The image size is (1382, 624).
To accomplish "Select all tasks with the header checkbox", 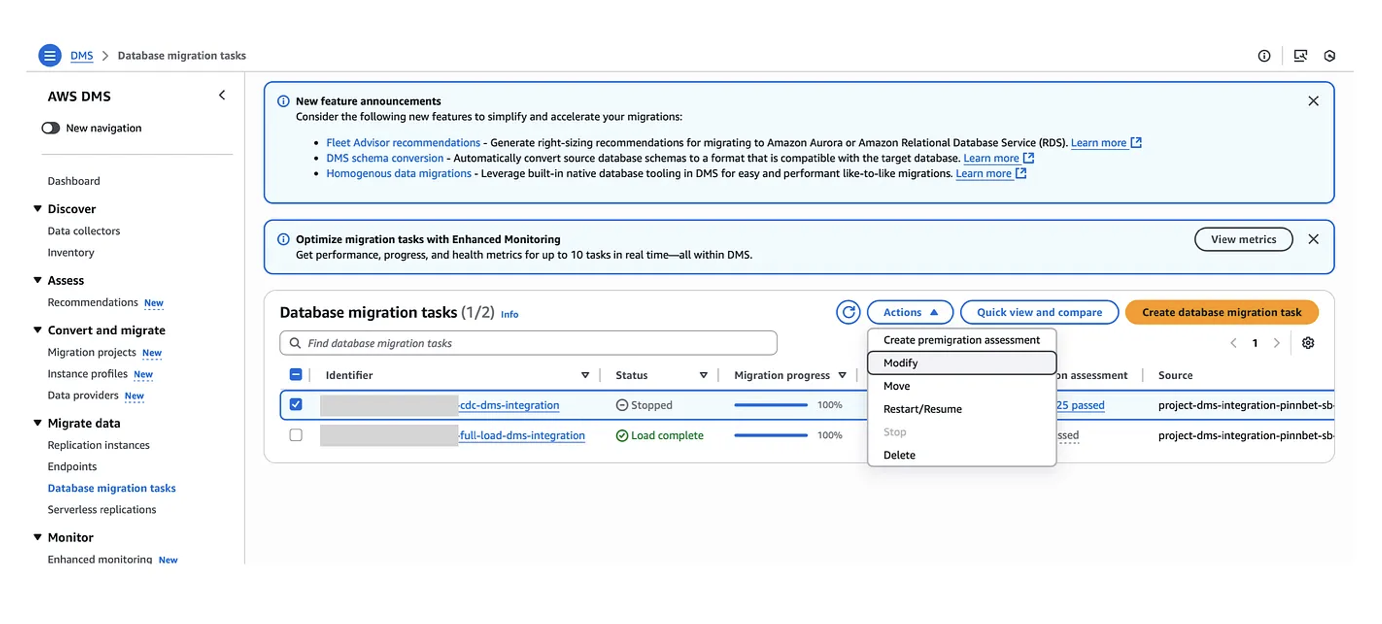I will pyautogui.click(x=295, y=374).
